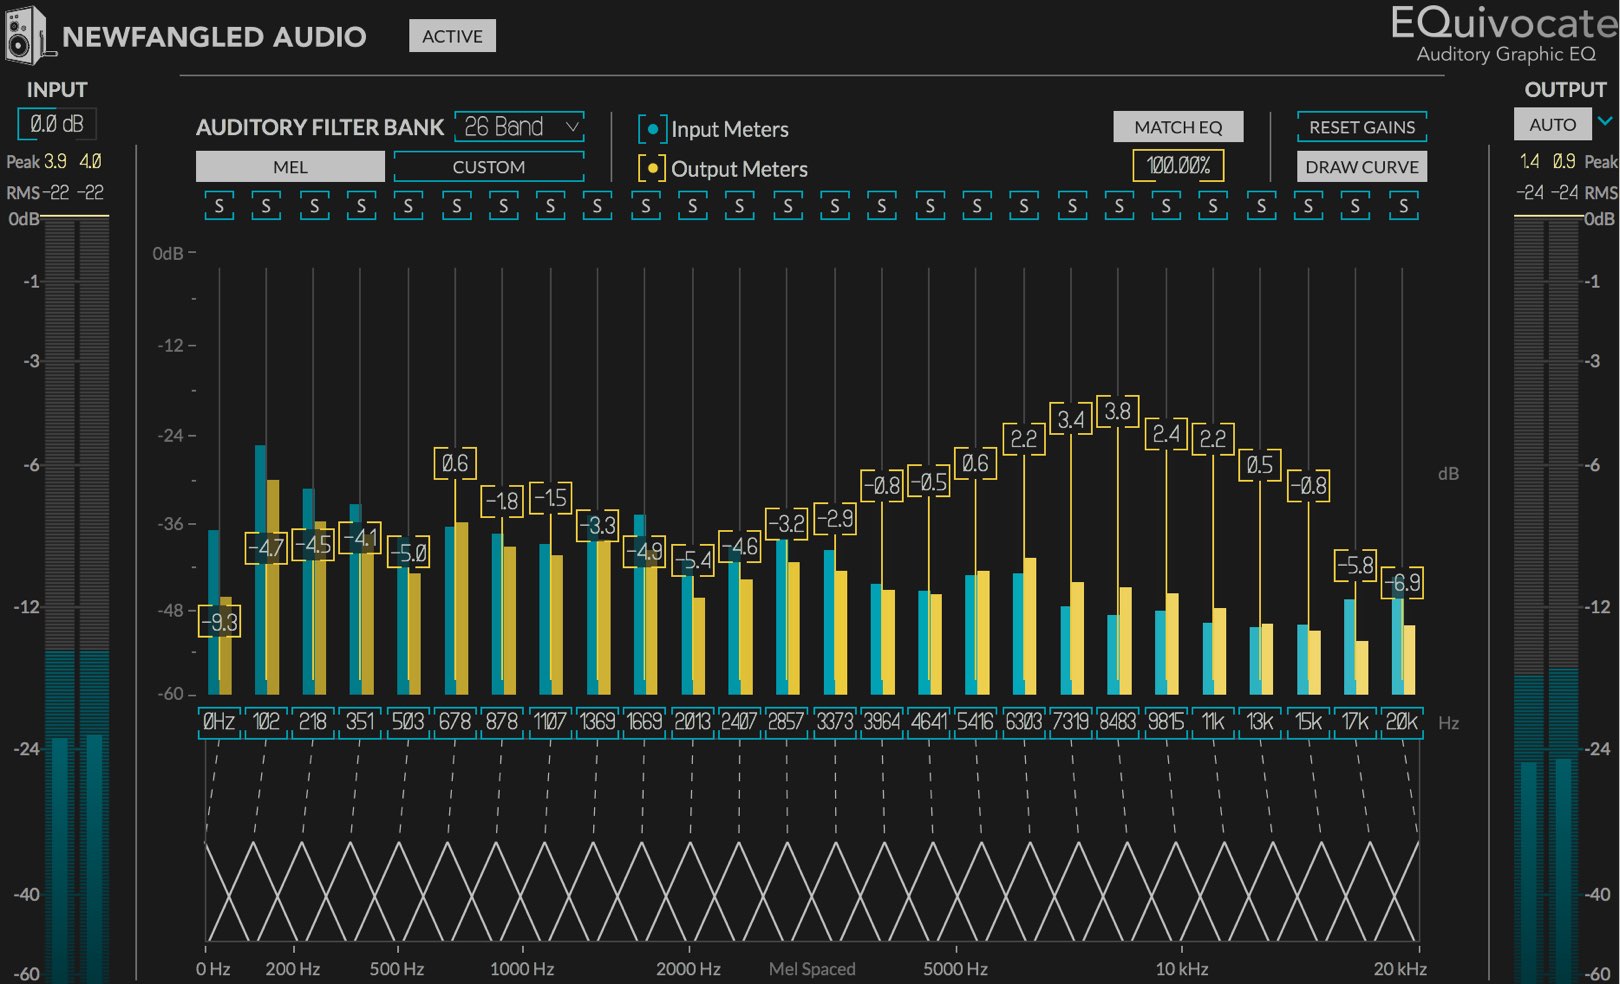Click the 10 kHz axis label
Viewport: 1620px width, 984px height.
pos(1182,969)
